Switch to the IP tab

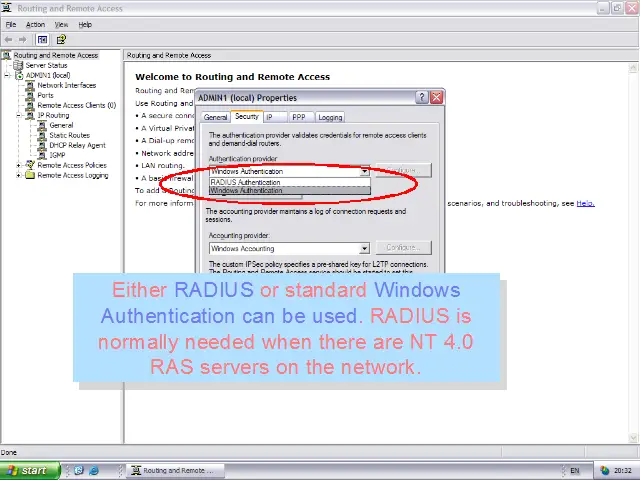click(276, 117)
